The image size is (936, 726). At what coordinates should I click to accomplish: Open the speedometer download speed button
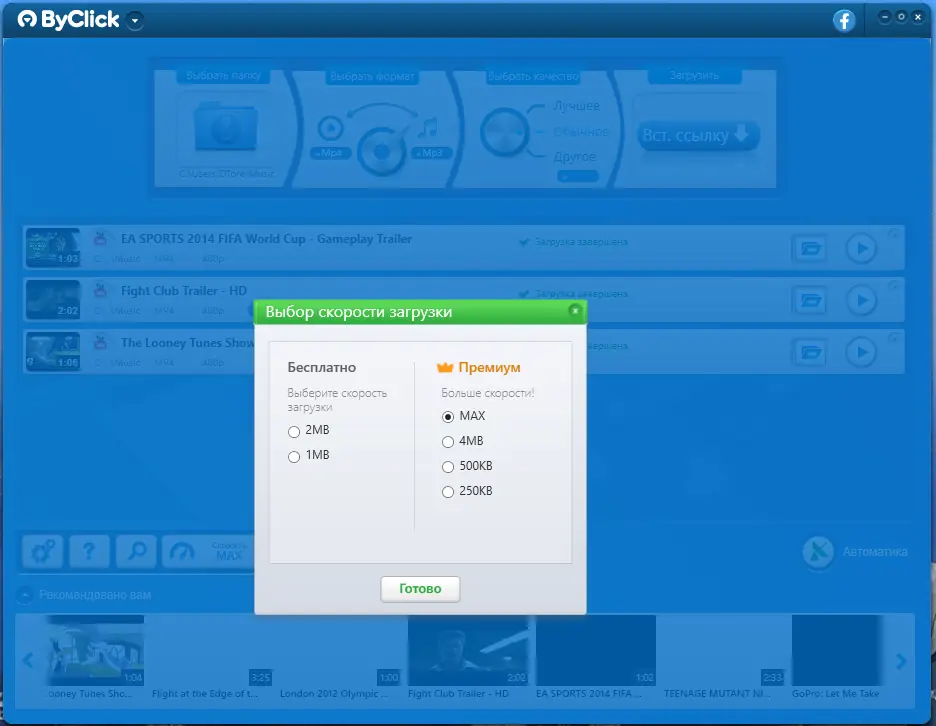click(208, 550)
